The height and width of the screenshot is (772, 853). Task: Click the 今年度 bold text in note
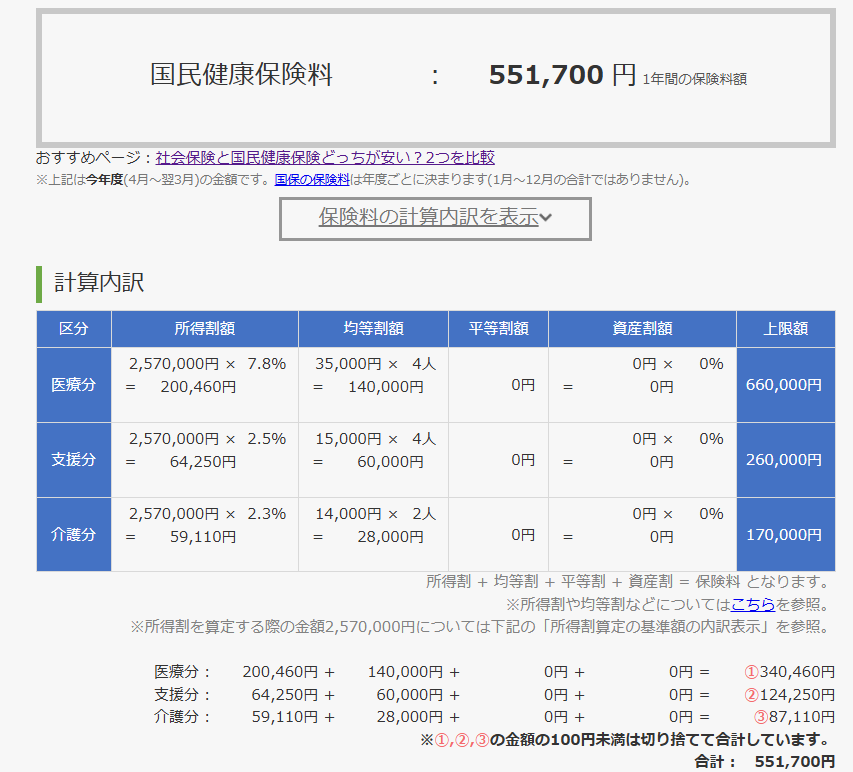[105, 180]
